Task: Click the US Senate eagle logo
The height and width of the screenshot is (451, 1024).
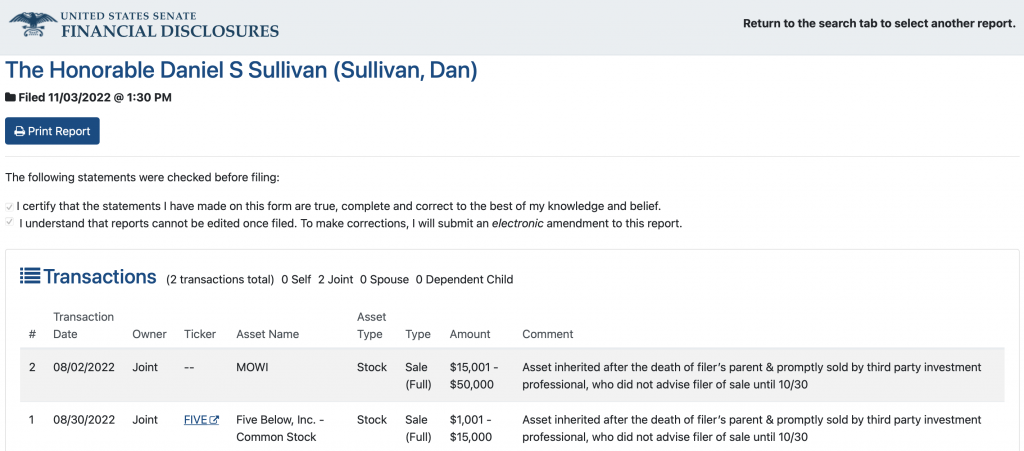Action: (x=33, y=23)
